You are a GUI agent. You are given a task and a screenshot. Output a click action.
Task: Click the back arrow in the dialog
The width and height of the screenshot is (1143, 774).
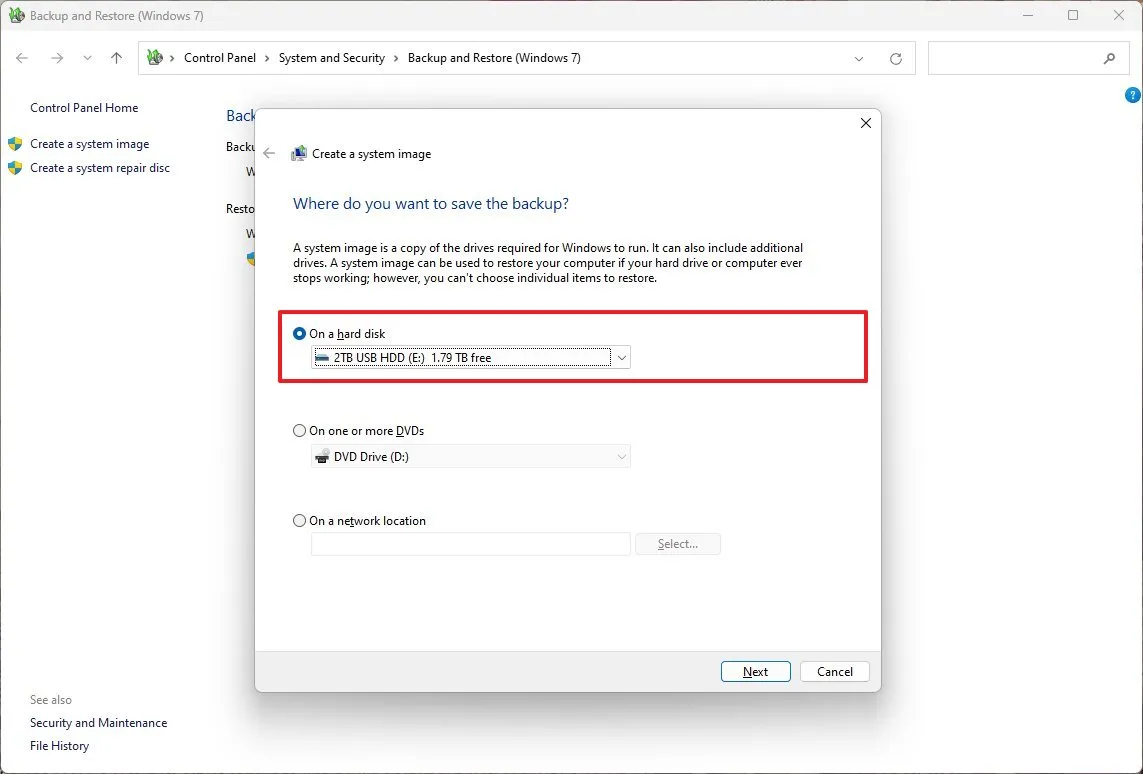(270, 153)
